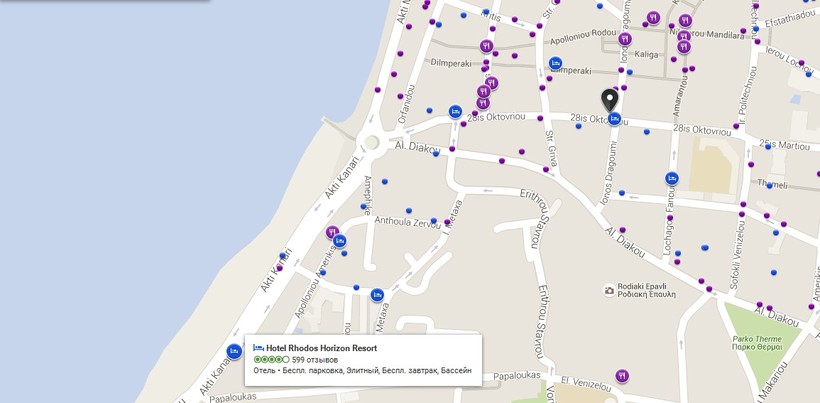Click the Efstathiadou street label
The height and width of the screenshot is (403, 820).
point(791,19)
